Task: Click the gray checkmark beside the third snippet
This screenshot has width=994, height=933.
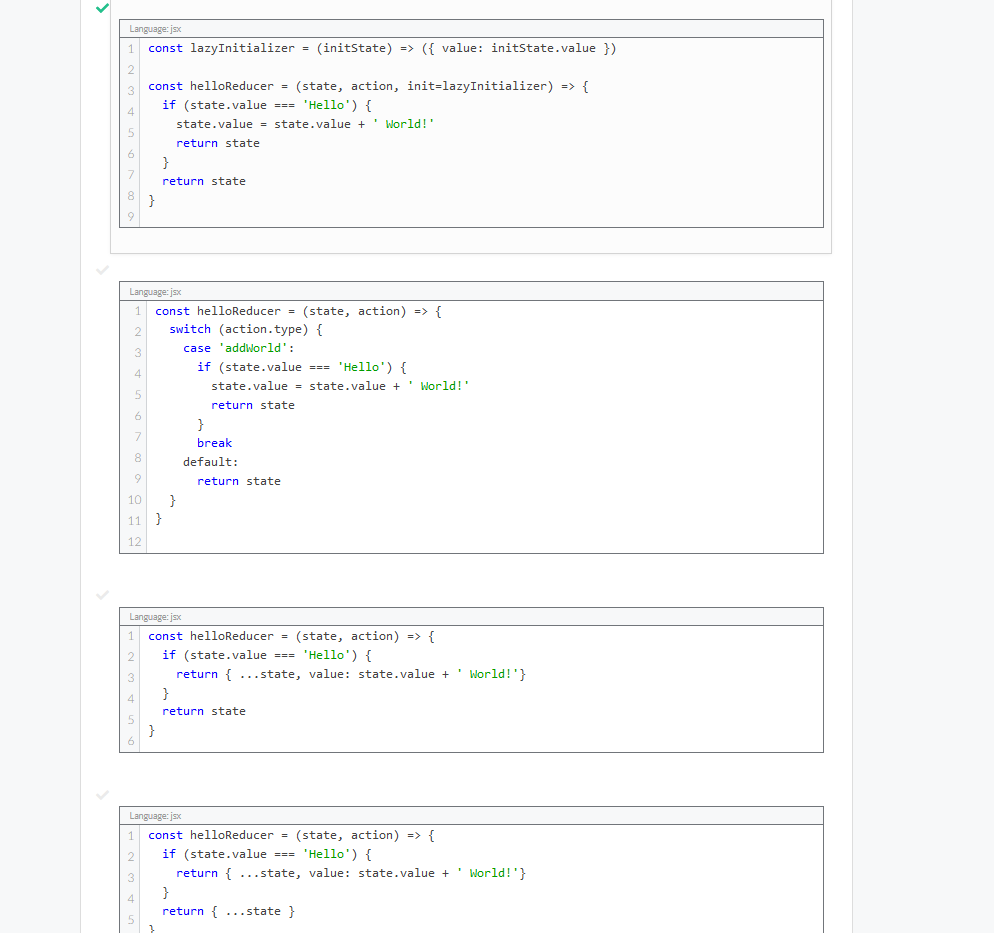Action: 101,594
